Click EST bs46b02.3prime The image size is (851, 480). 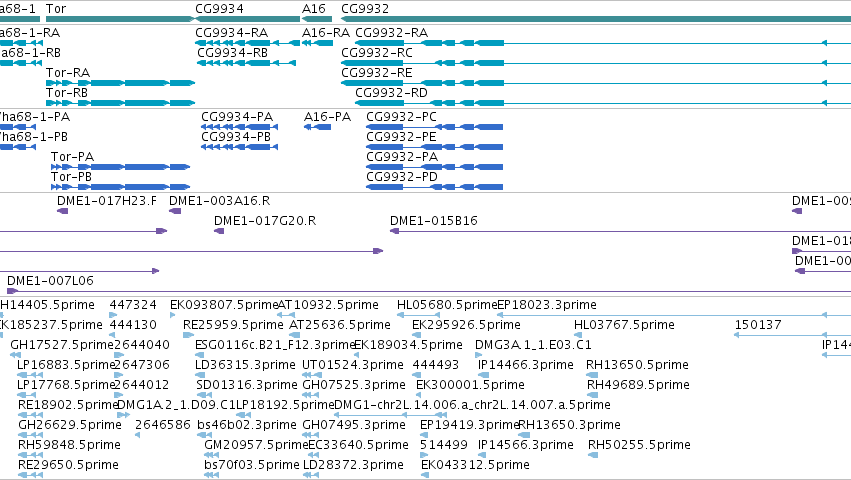tap(247, 425)
